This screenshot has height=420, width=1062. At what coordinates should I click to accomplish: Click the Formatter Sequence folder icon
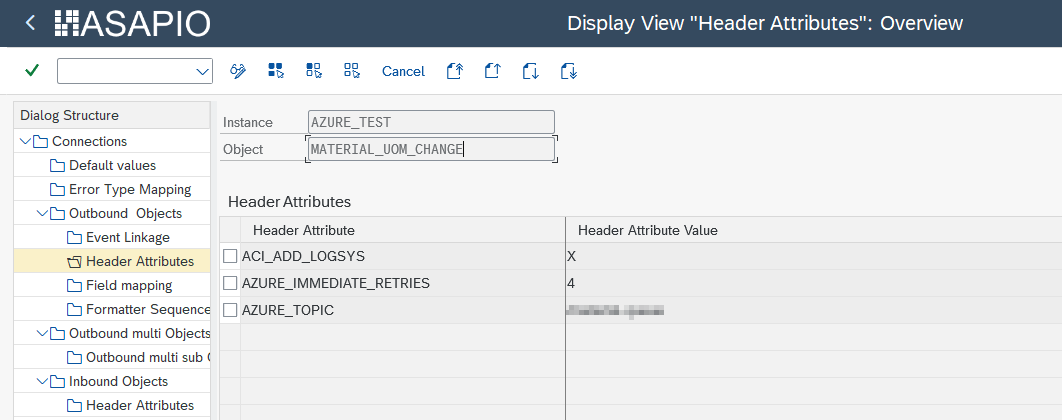tap(75, 310)
